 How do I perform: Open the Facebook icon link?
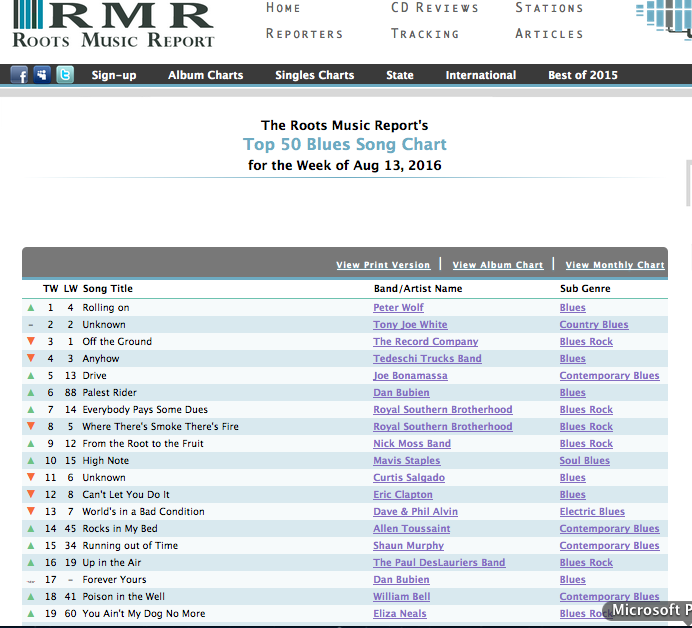click(19, 75)
